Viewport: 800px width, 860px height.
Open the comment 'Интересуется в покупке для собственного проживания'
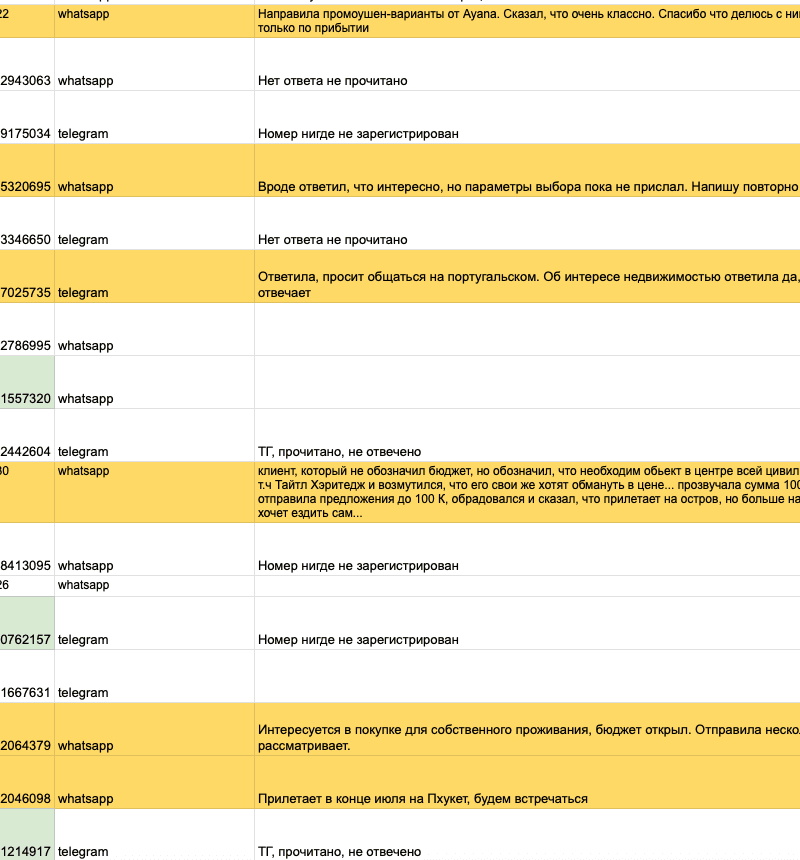coord(527,729)
